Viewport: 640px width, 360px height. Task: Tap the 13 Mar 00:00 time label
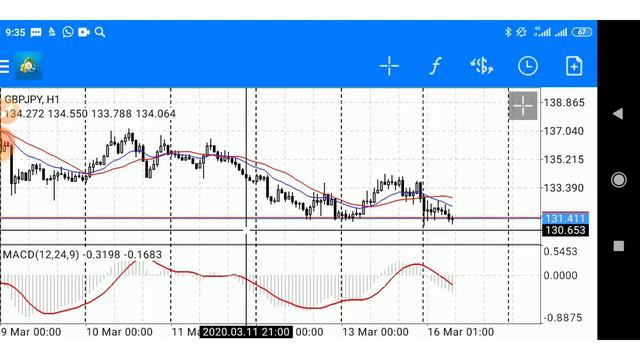tap(375, 332)
